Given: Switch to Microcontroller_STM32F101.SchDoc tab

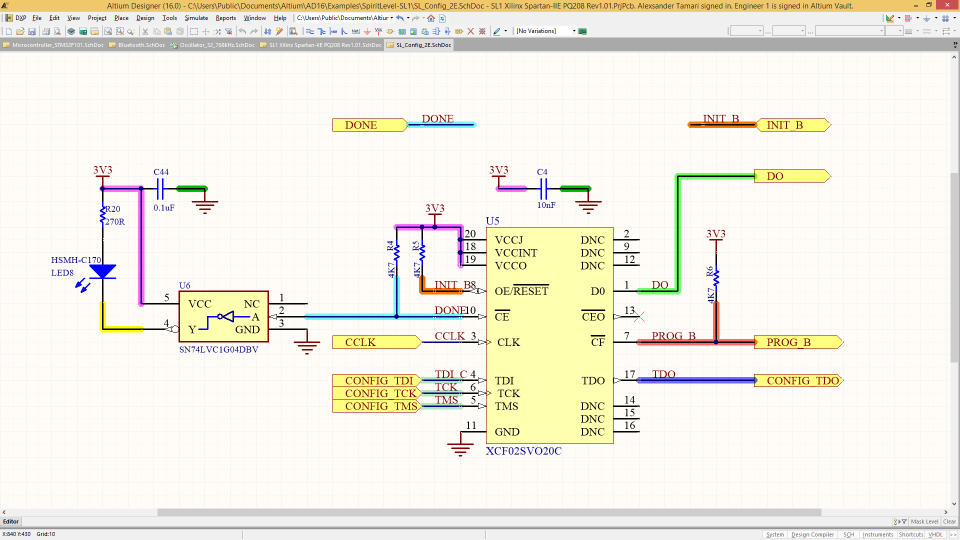Looking at the screenshot, I should 54,45.
